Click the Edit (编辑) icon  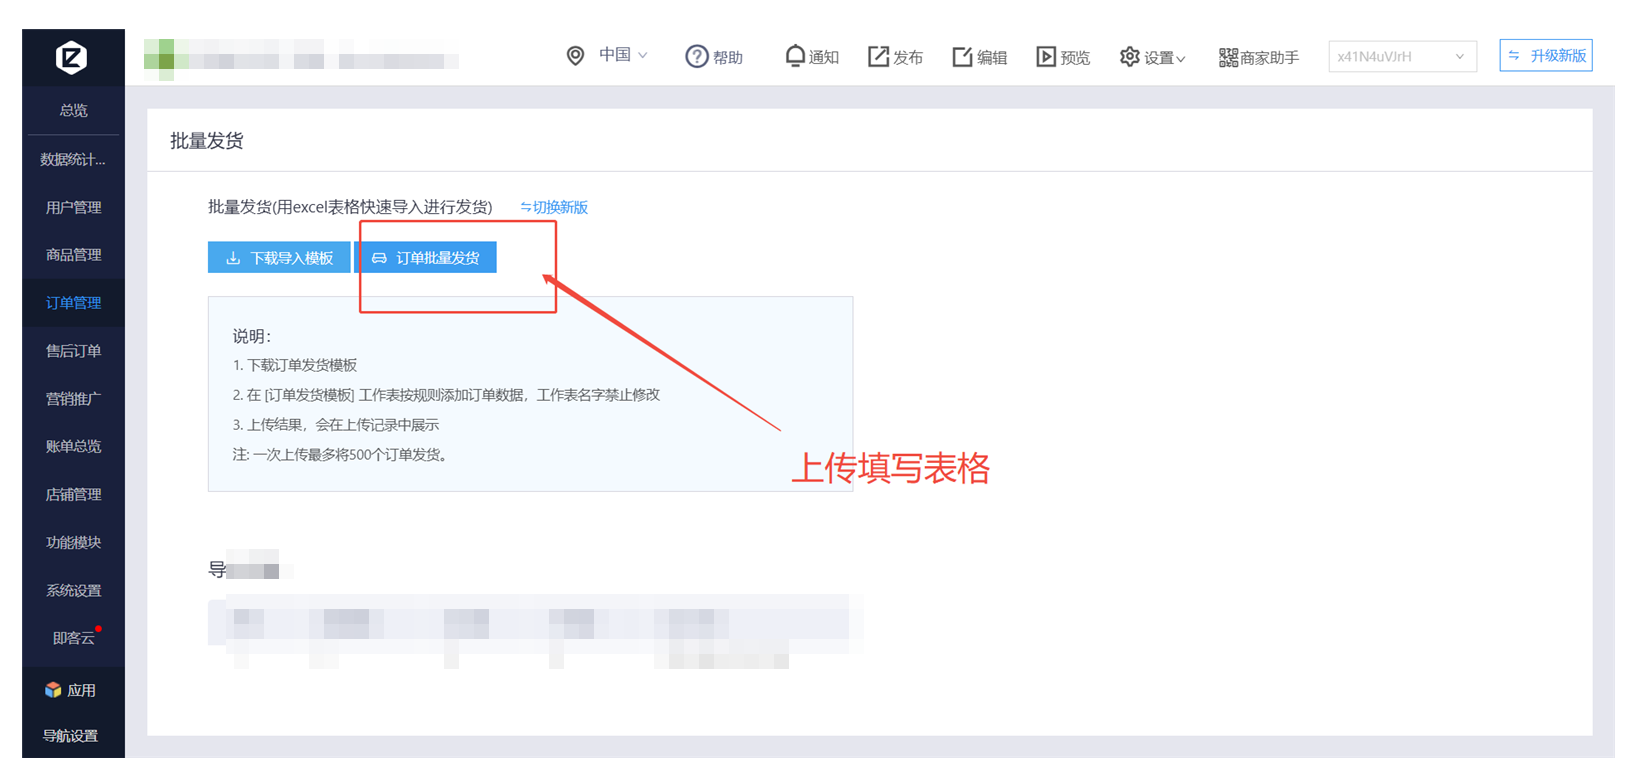962,57
